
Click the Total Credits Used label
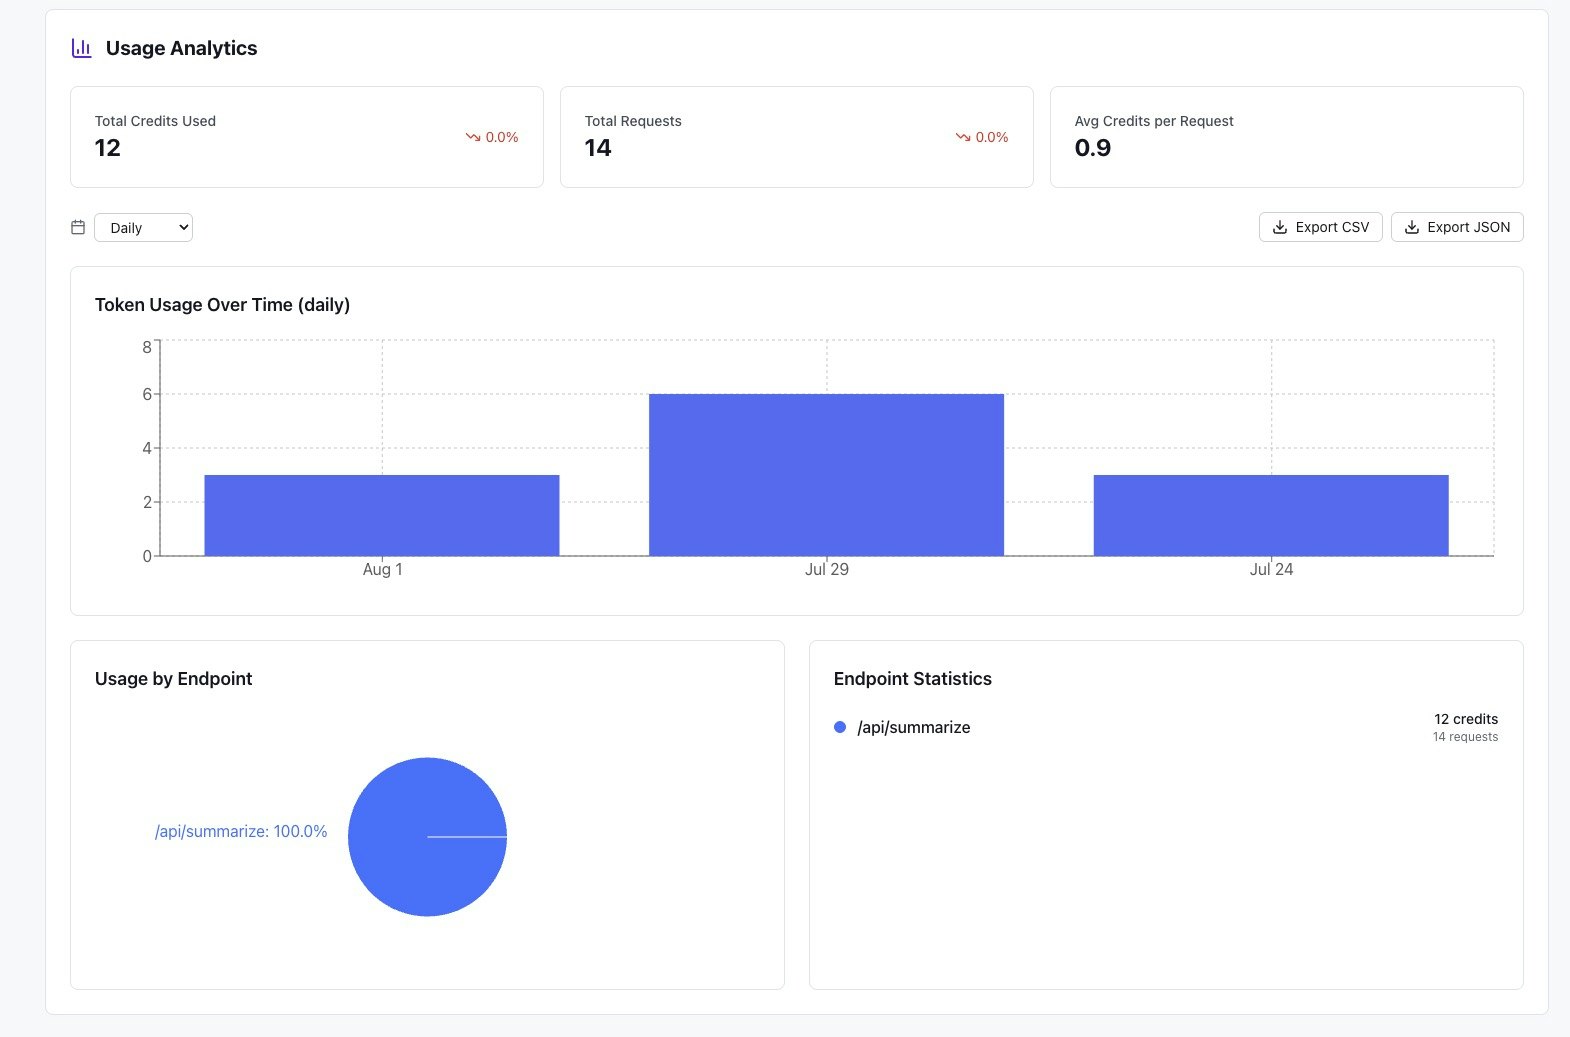(x=155, y=121)
